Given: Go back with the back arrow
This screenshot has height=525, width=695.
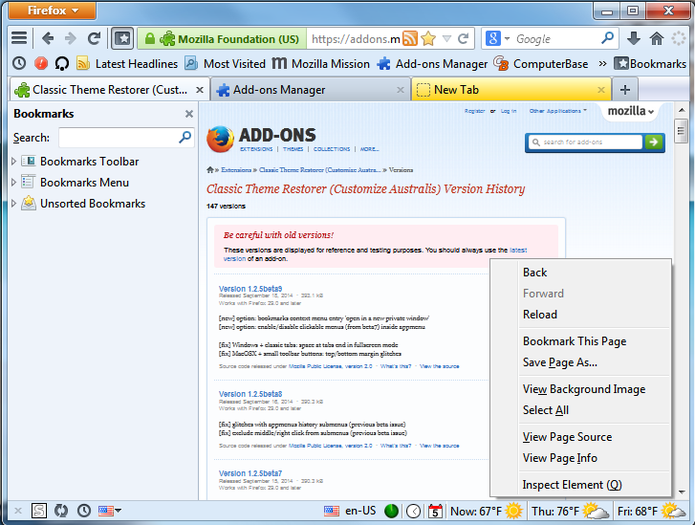Looking at the screenshot, I should click(x=48, y=39).
